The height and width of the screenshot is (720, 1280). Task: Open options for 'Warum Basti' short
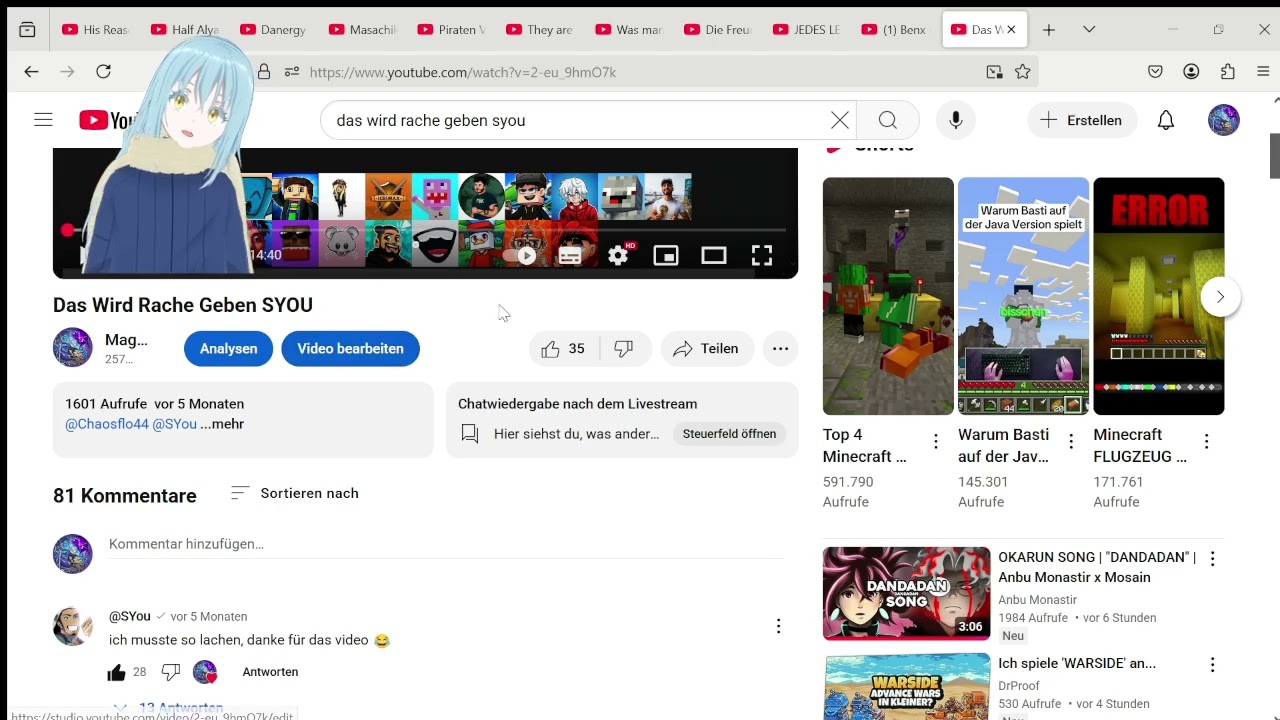(1071, 441)
